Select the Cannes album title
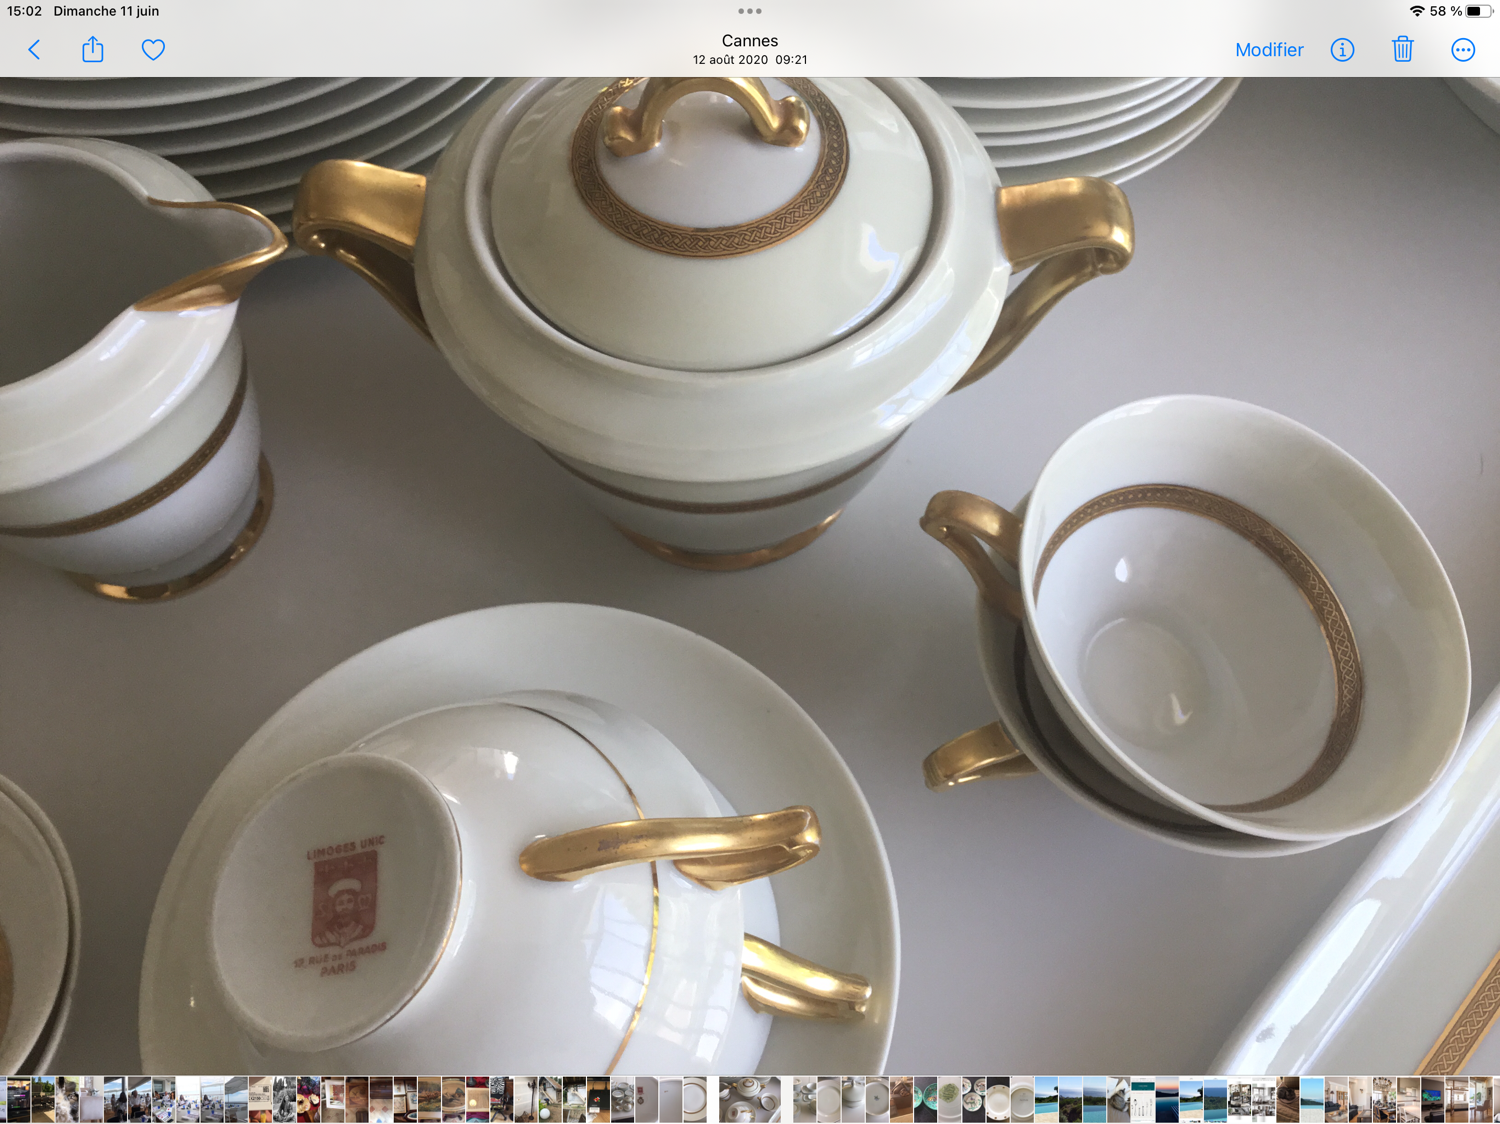This screenshot has width=1500, height=1124. point(750,40)
